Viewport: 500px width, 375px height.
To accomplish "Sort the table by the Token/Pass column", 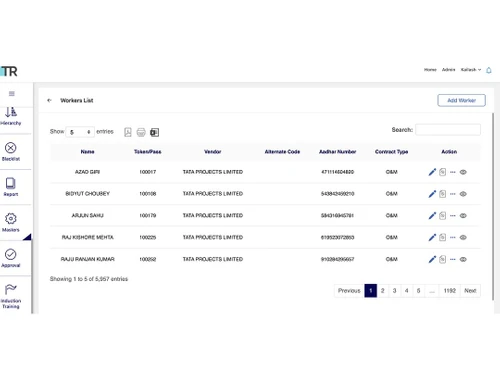I will [x=147, y=152].
